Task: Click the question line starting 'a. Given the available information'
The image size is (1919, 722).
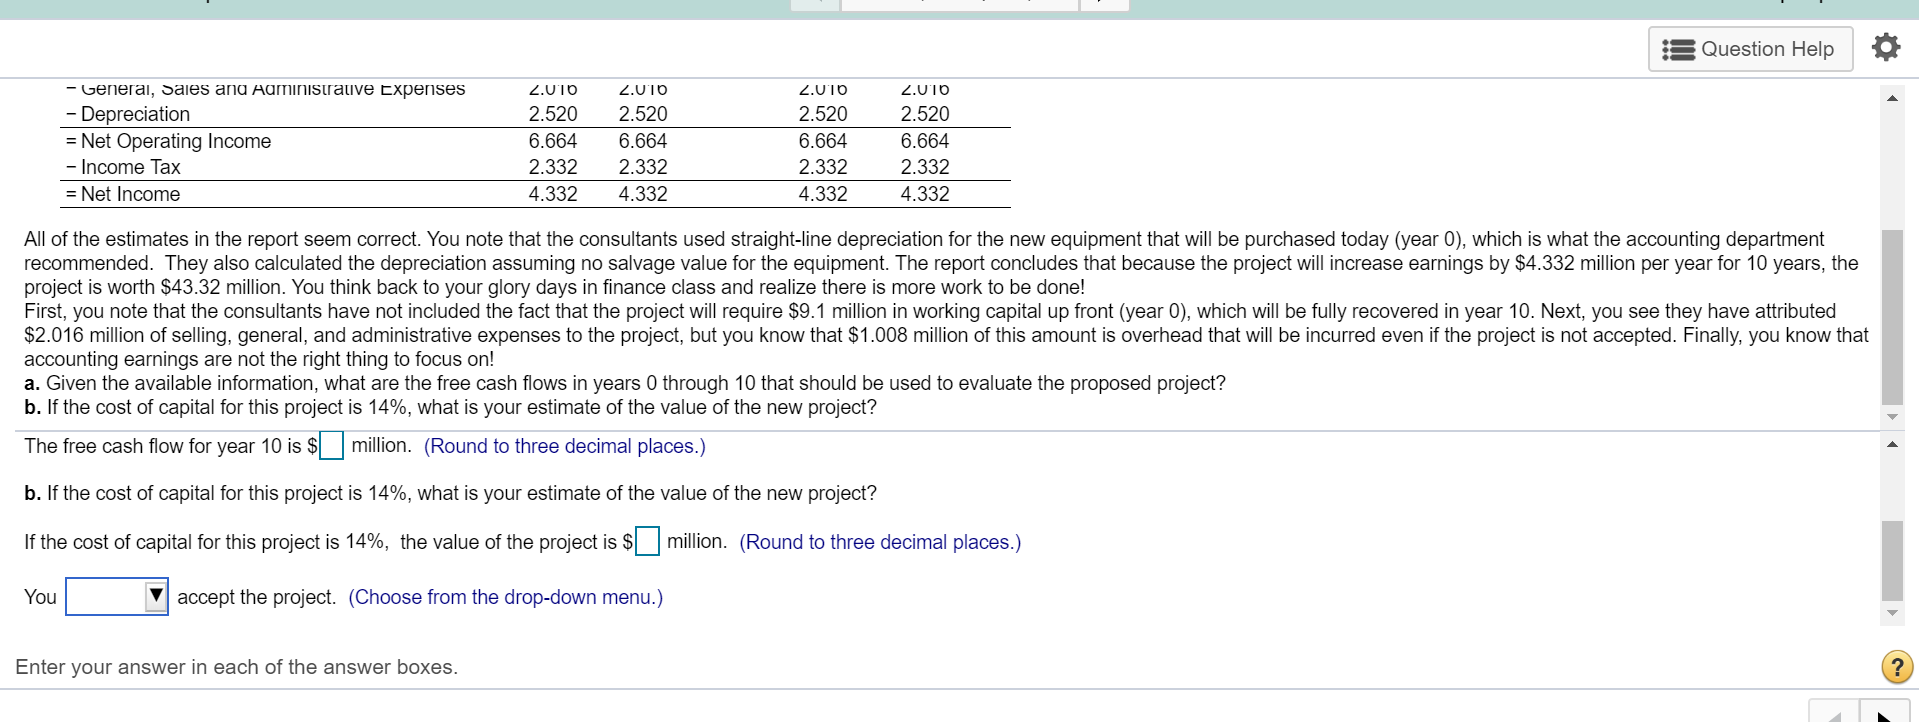Action: pyautogui.click(x=625, y=383)
